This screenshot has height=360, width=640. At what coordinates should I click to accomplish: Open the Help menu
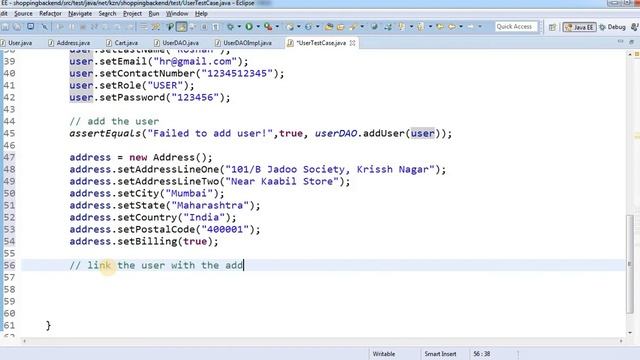tap(201, 13)
